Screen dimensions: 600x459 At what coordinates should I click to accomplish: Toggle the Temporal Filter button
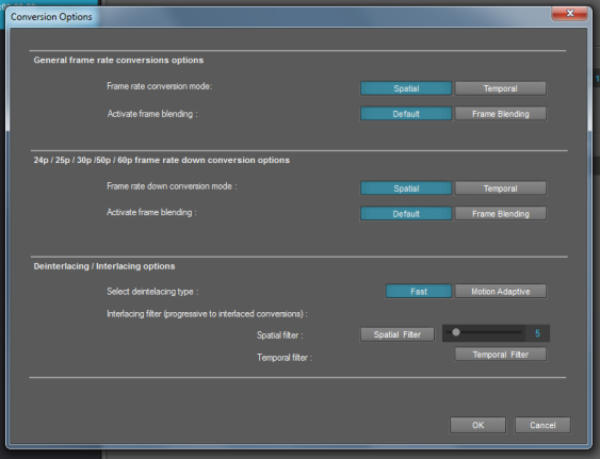click(x=500, y=354)
